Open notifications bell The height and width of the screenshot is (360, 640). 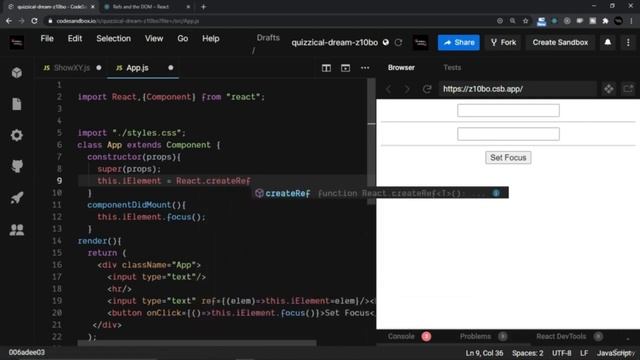tap(608, 42)
